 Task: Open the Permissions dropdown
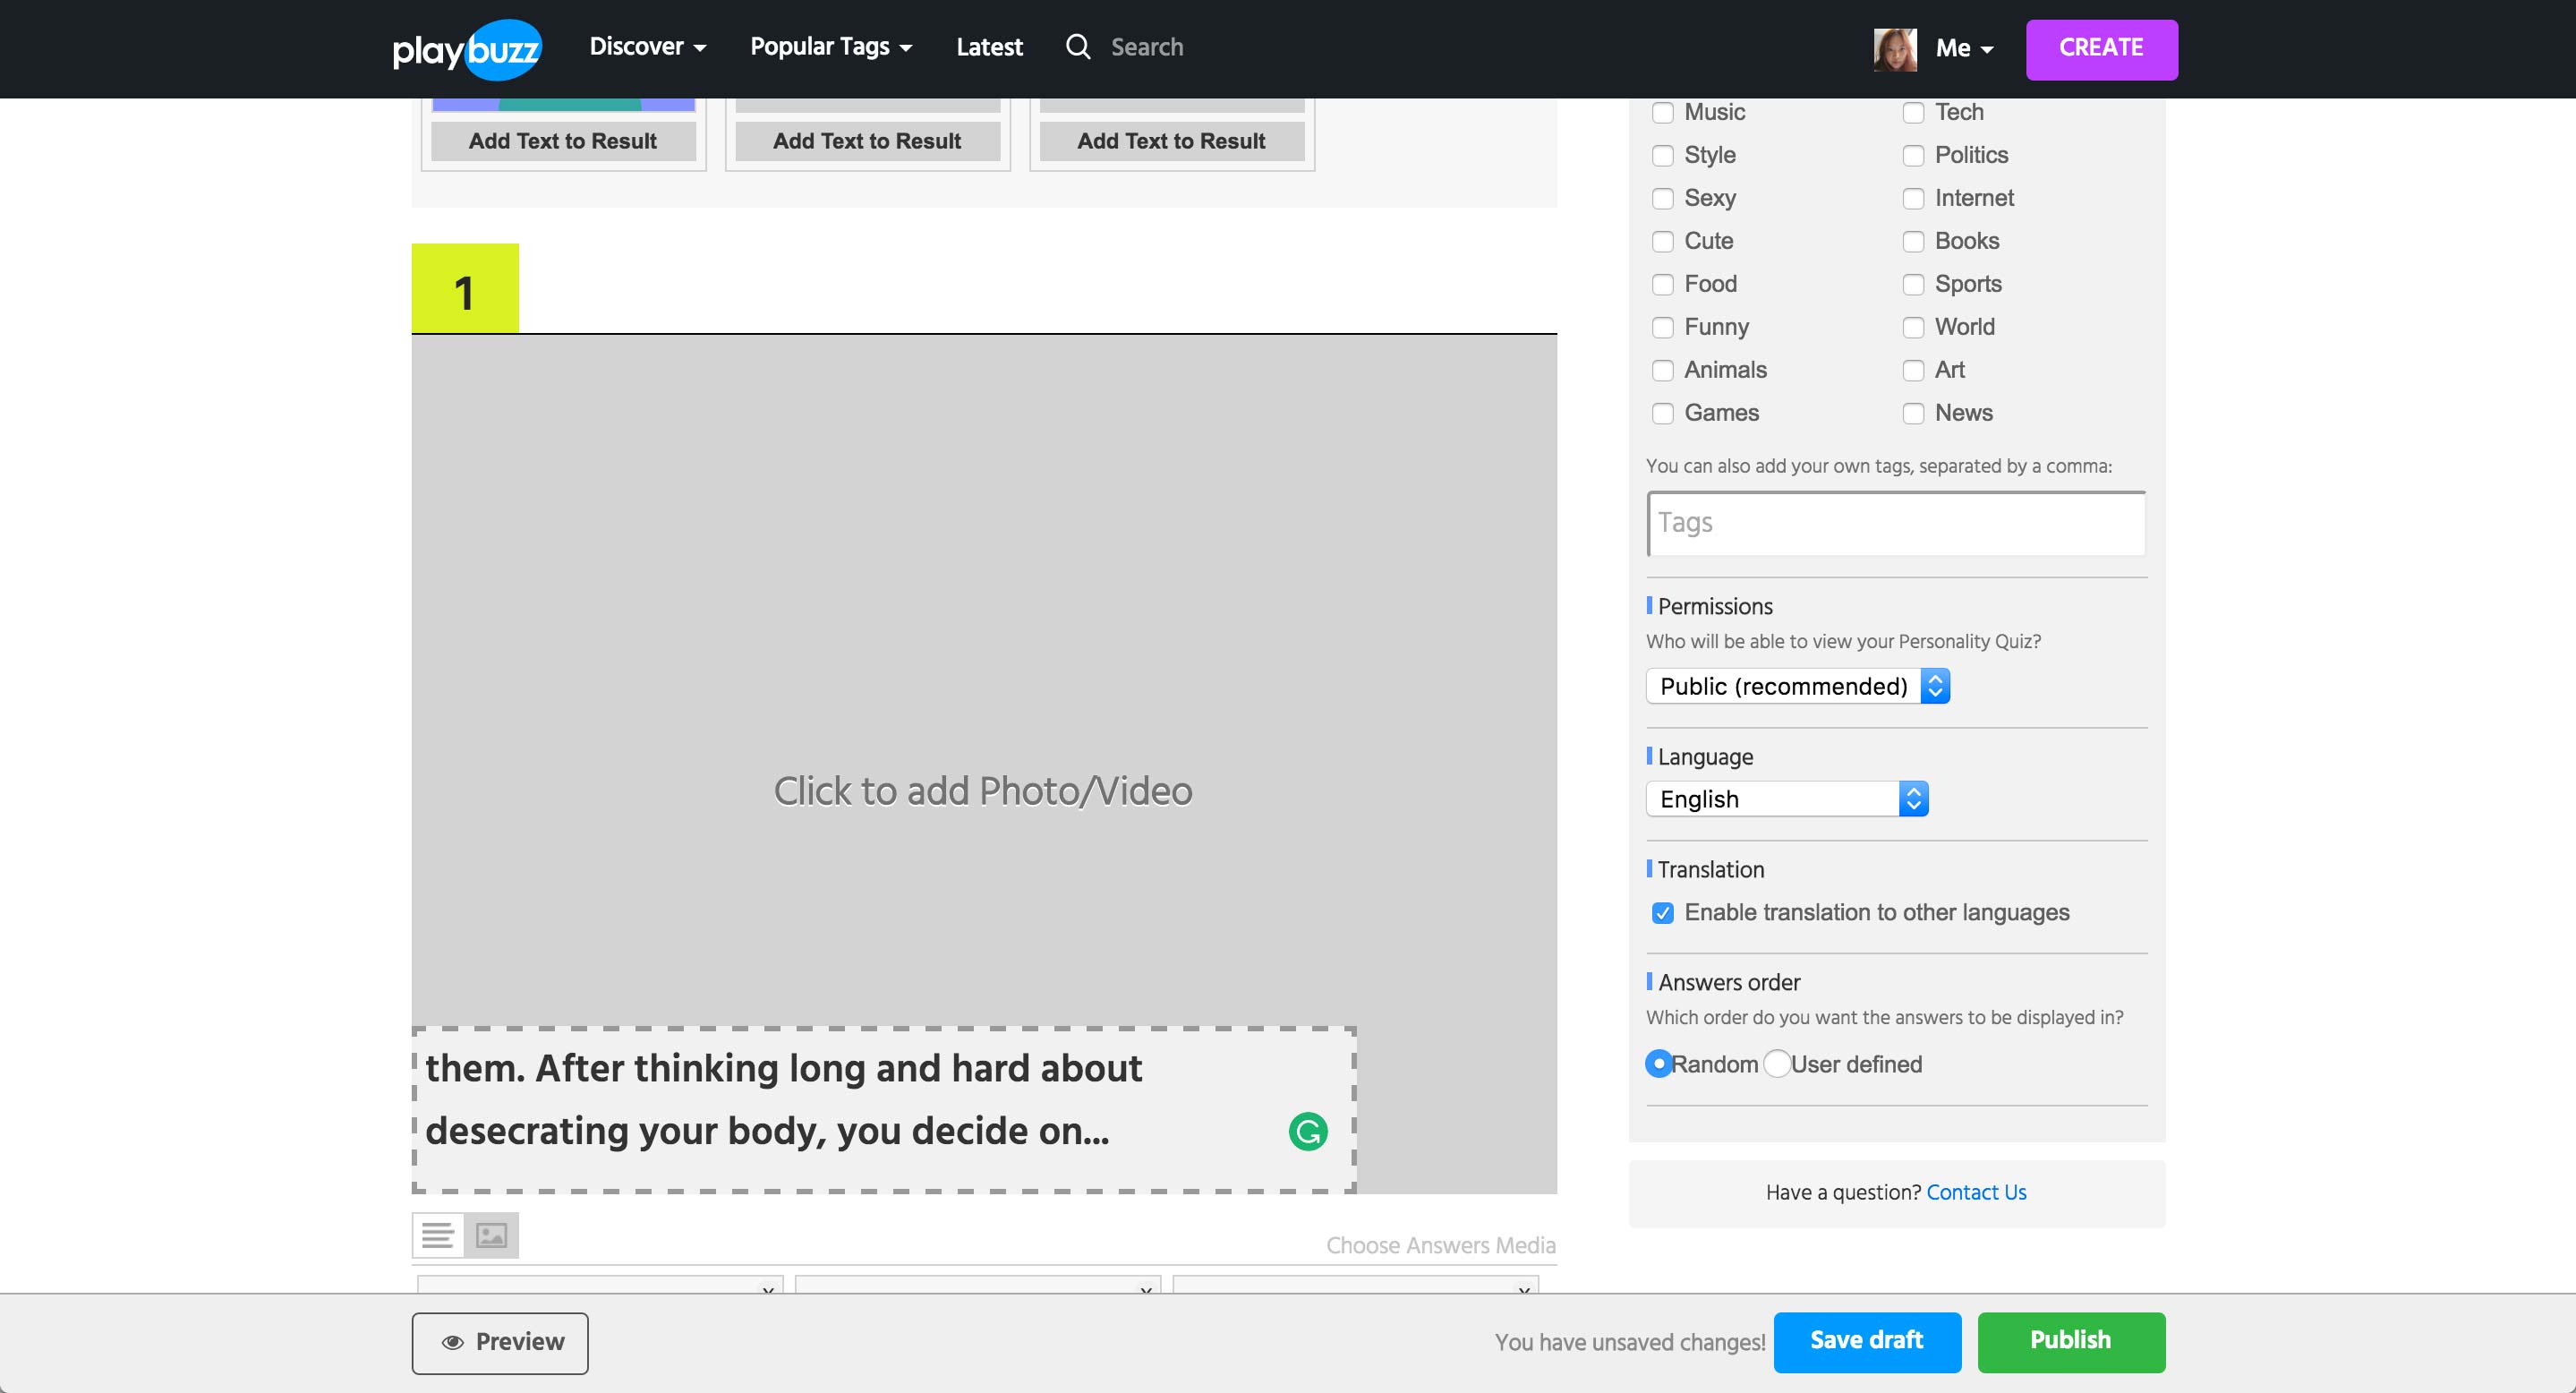tap(1797, 686)
